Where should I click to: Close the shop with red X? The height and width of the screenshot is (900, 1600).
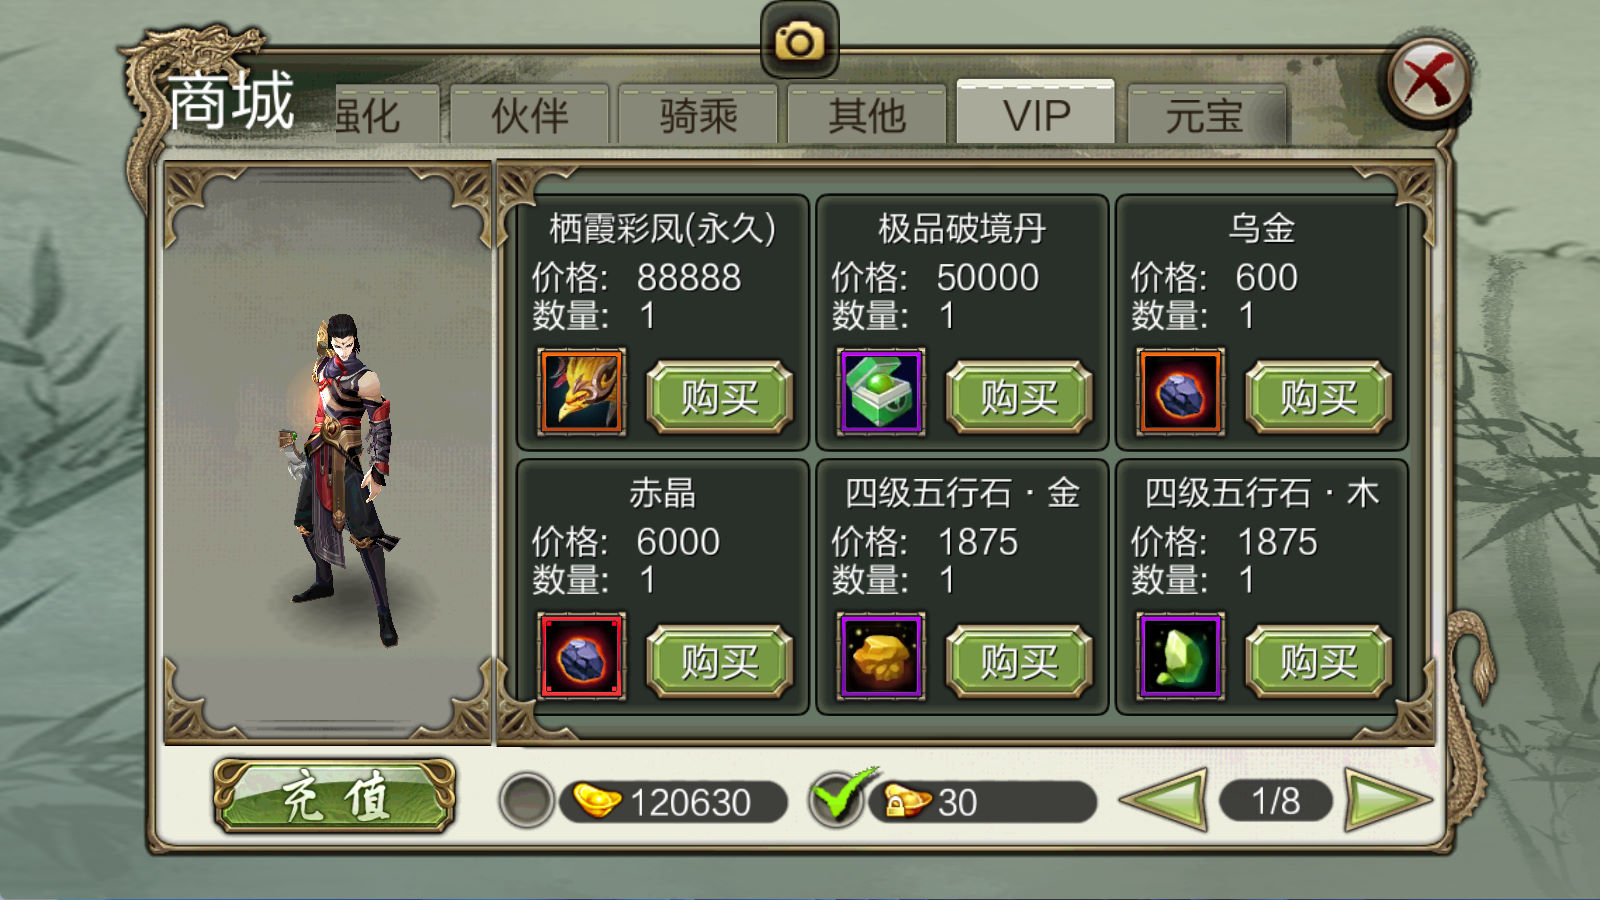(1428, 80)
